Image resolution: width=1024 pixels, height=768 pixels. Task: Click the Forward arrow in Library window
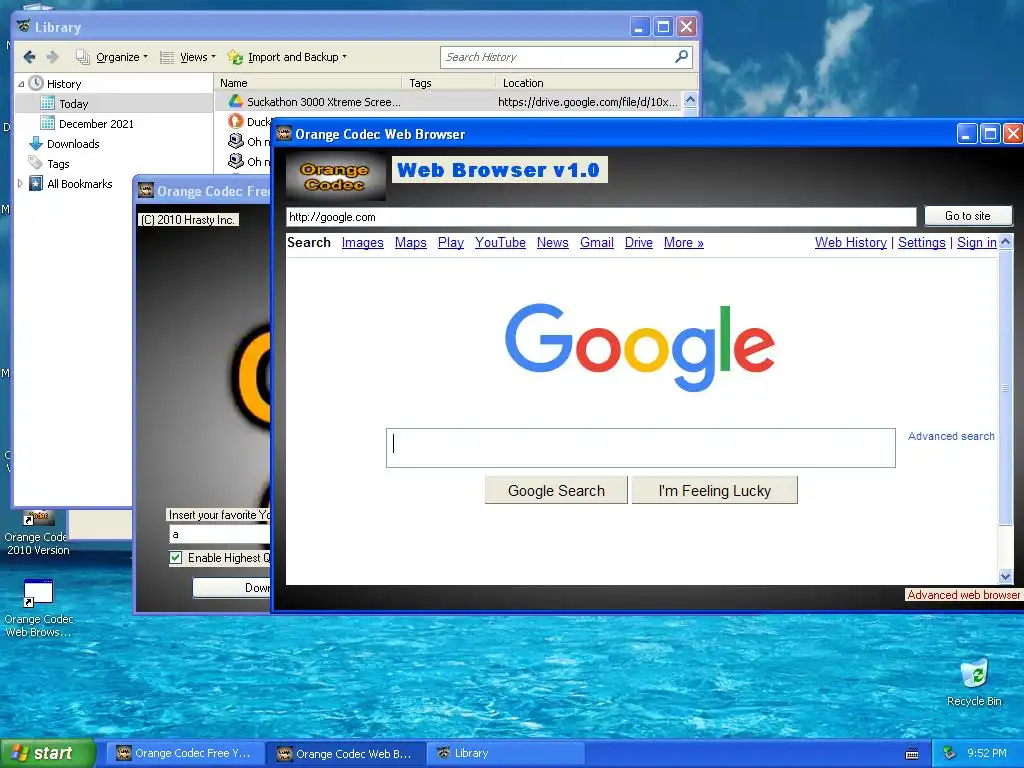point(53,57)
